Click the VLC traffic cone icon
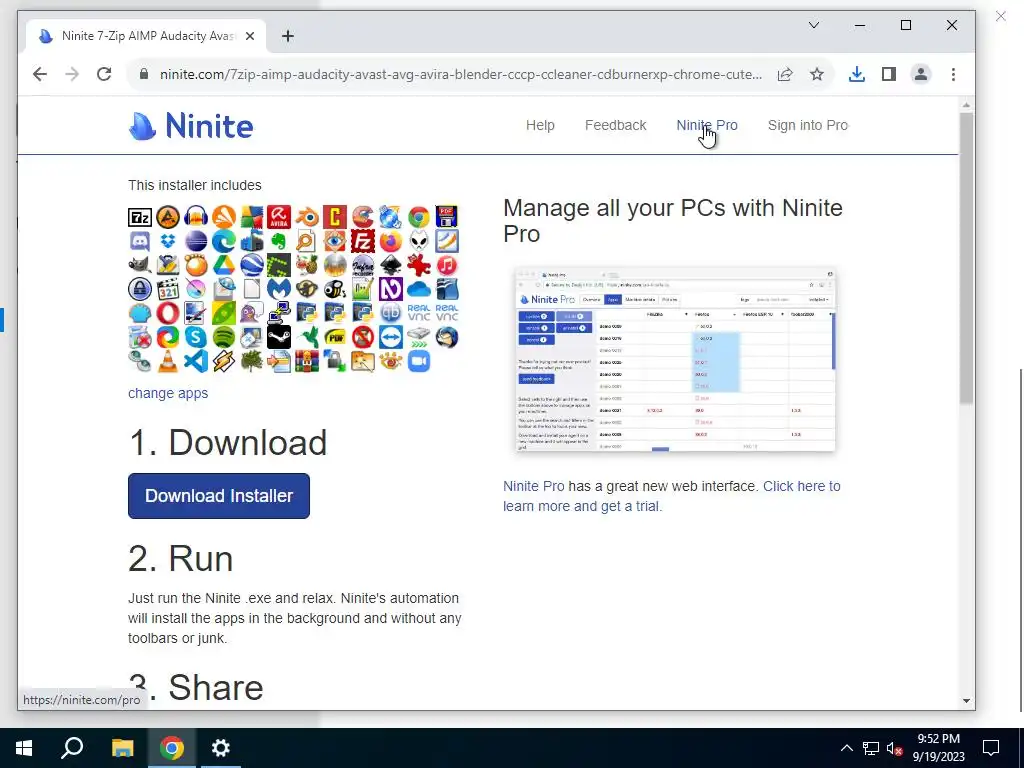The width and height of the screenshot is (1024, 768). tap(168, 361)
